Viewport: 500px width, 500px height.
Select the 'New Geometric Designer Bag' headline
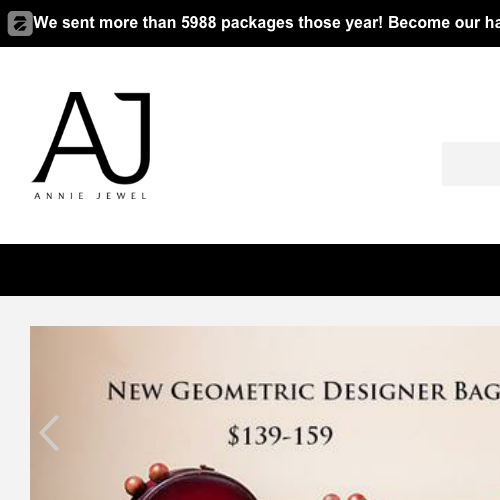(x=303, y=391)
